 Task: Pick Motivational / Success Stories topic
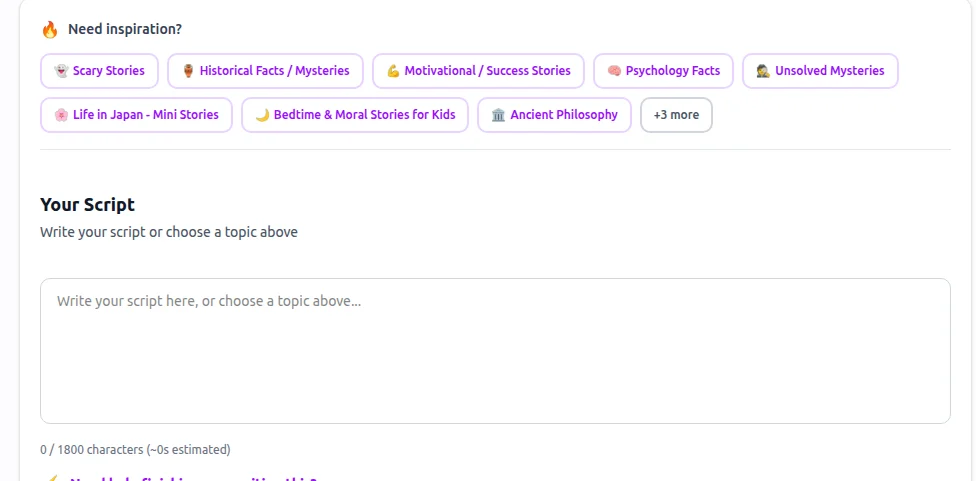[x=478, y=71]
